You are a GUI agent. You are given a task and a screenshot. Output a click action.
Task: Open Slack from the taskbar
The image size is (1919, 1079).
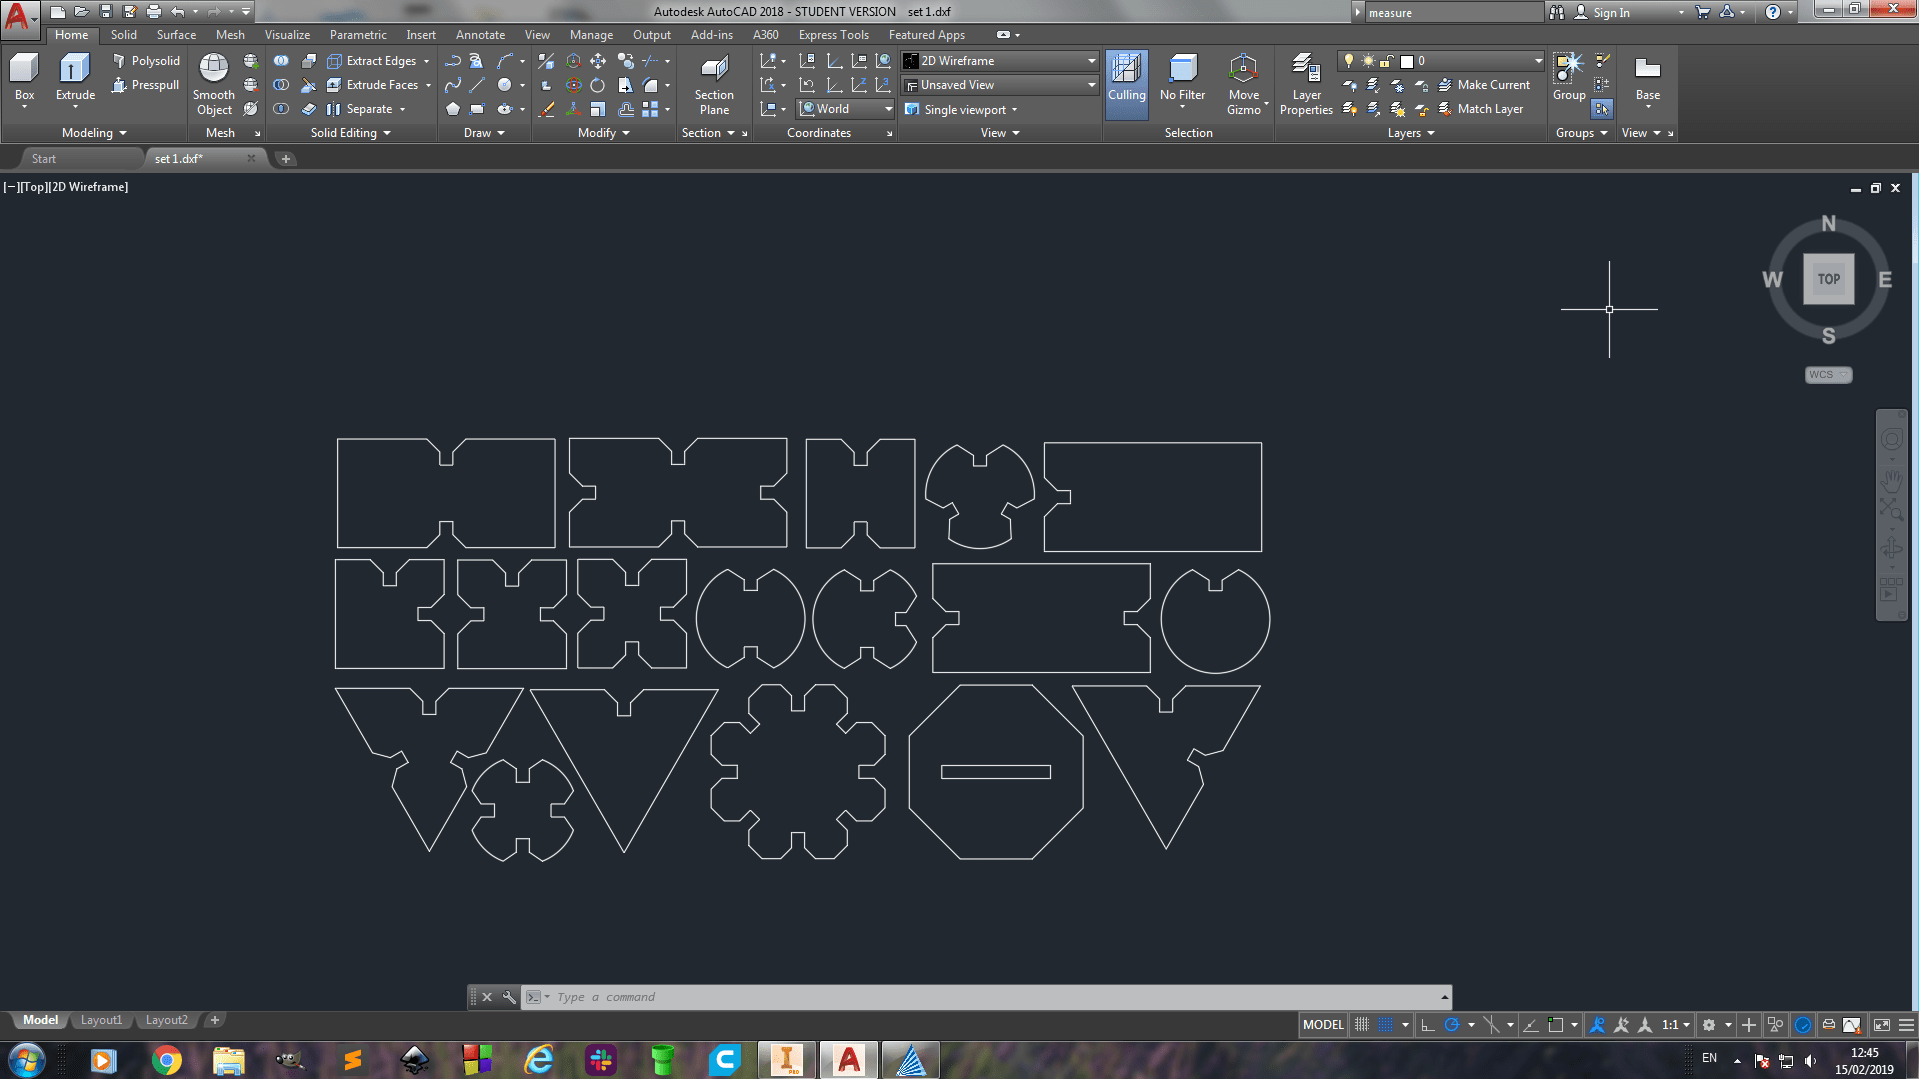[601, 1059]
